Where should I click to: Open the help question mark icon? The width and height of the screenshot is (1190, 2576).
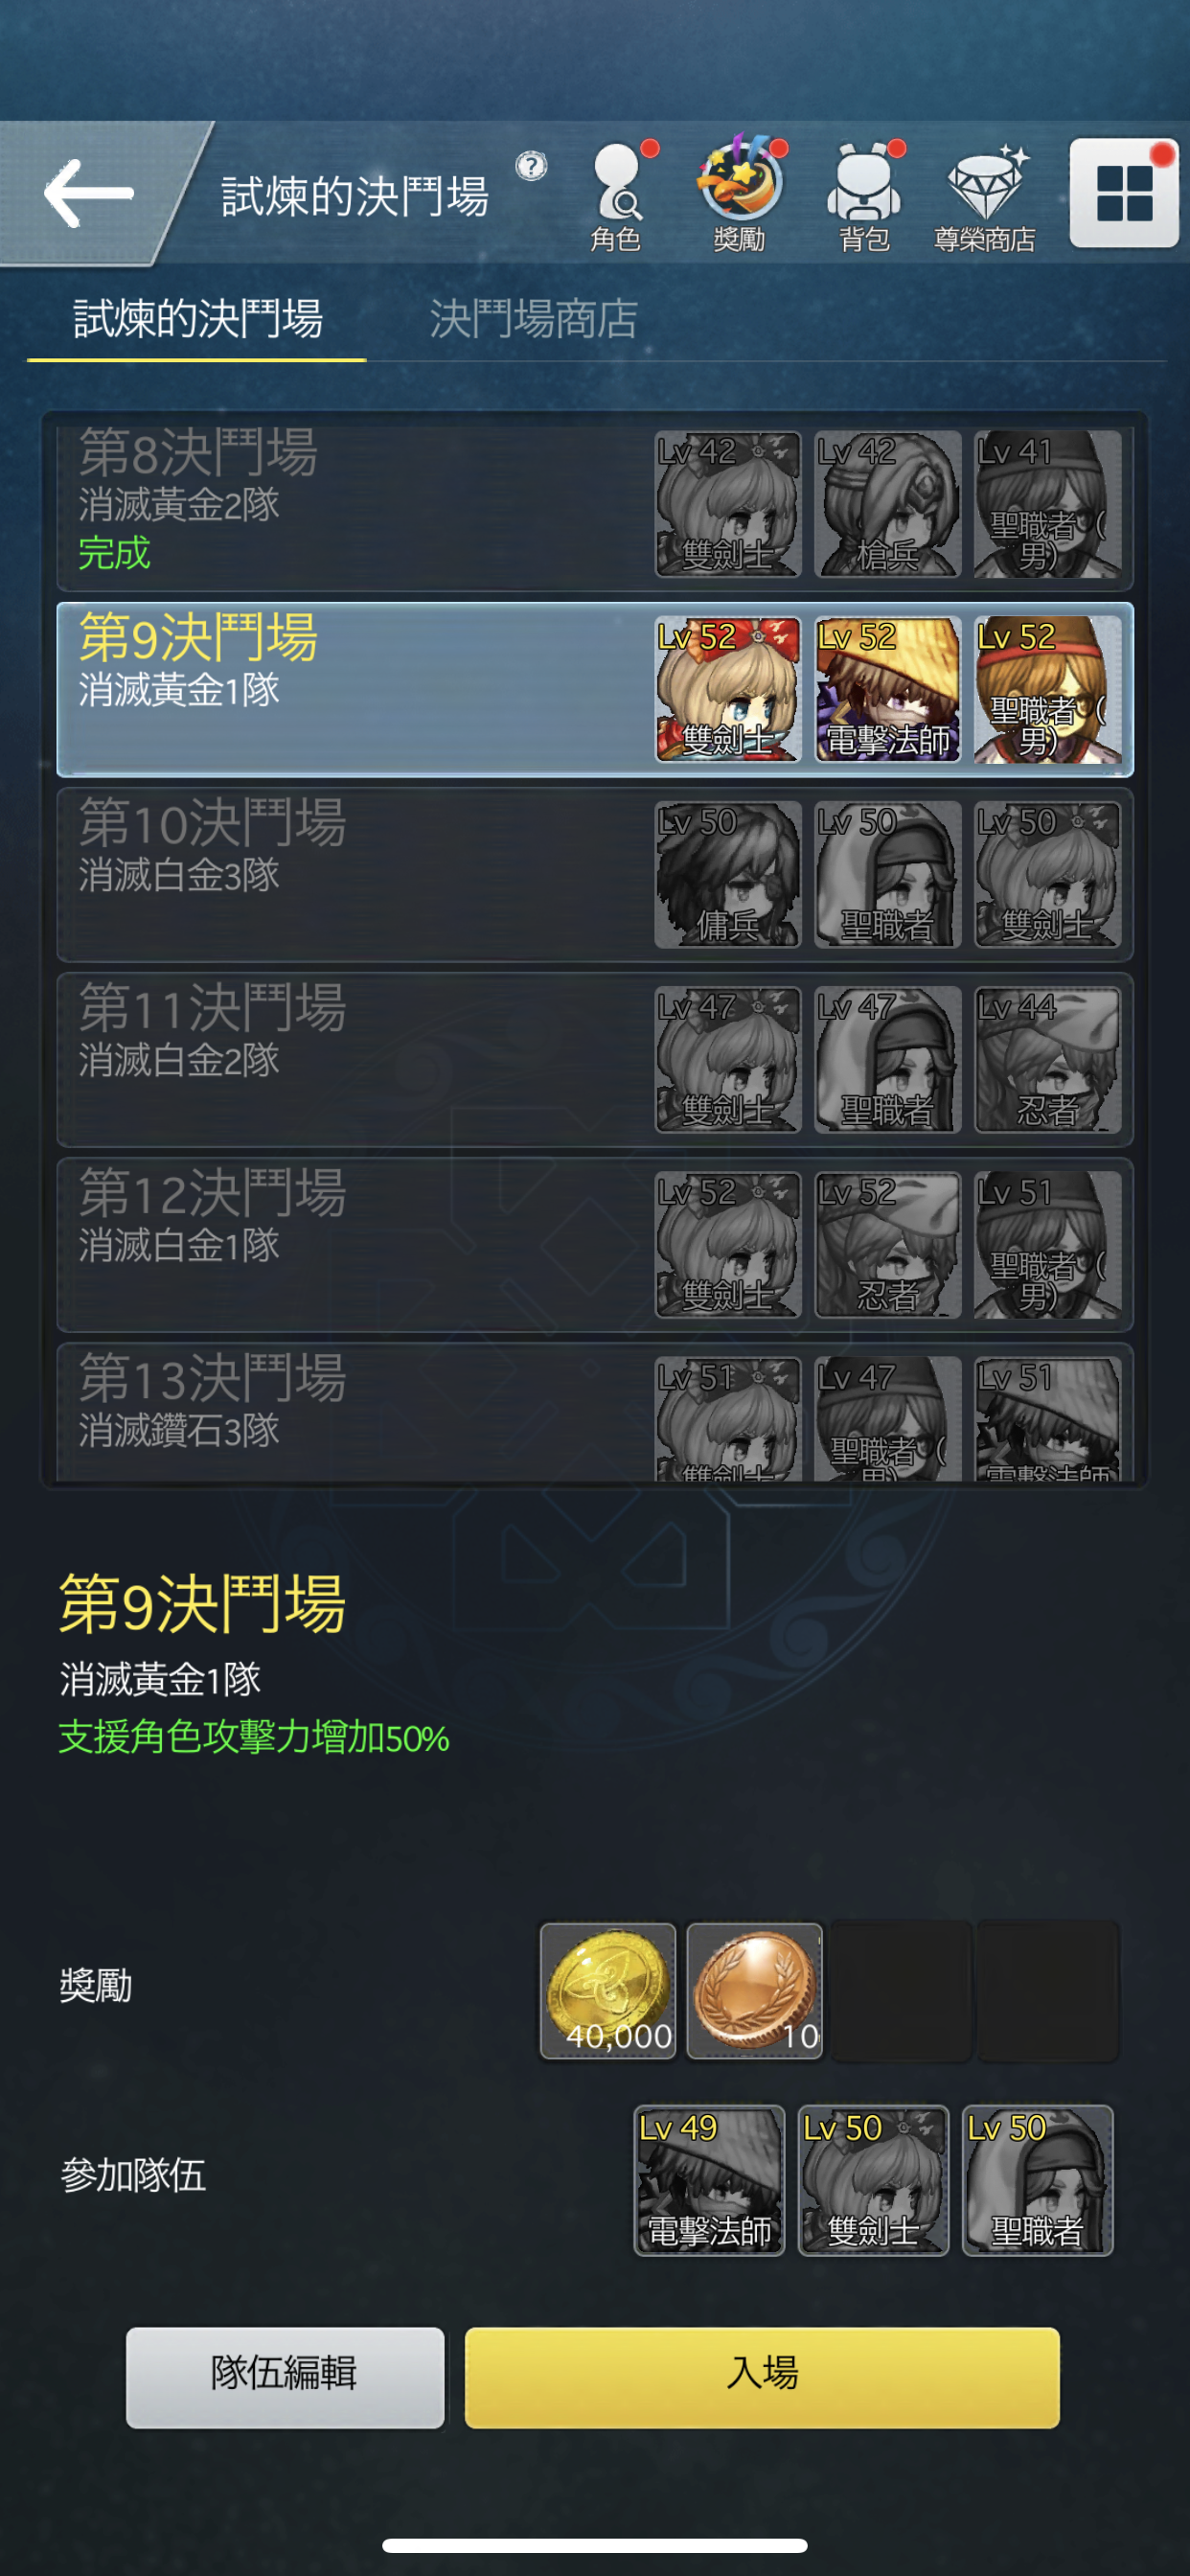531,165
